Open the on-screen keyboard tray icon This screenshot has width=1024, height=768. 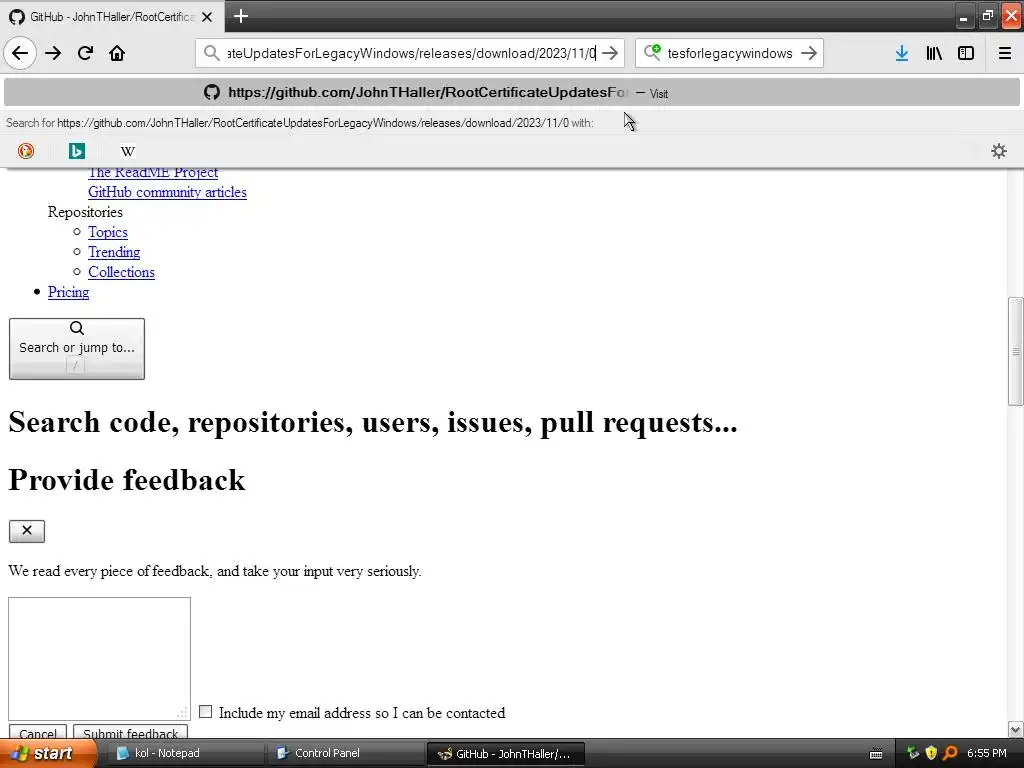pyautogui.click(x=876, y=754)
